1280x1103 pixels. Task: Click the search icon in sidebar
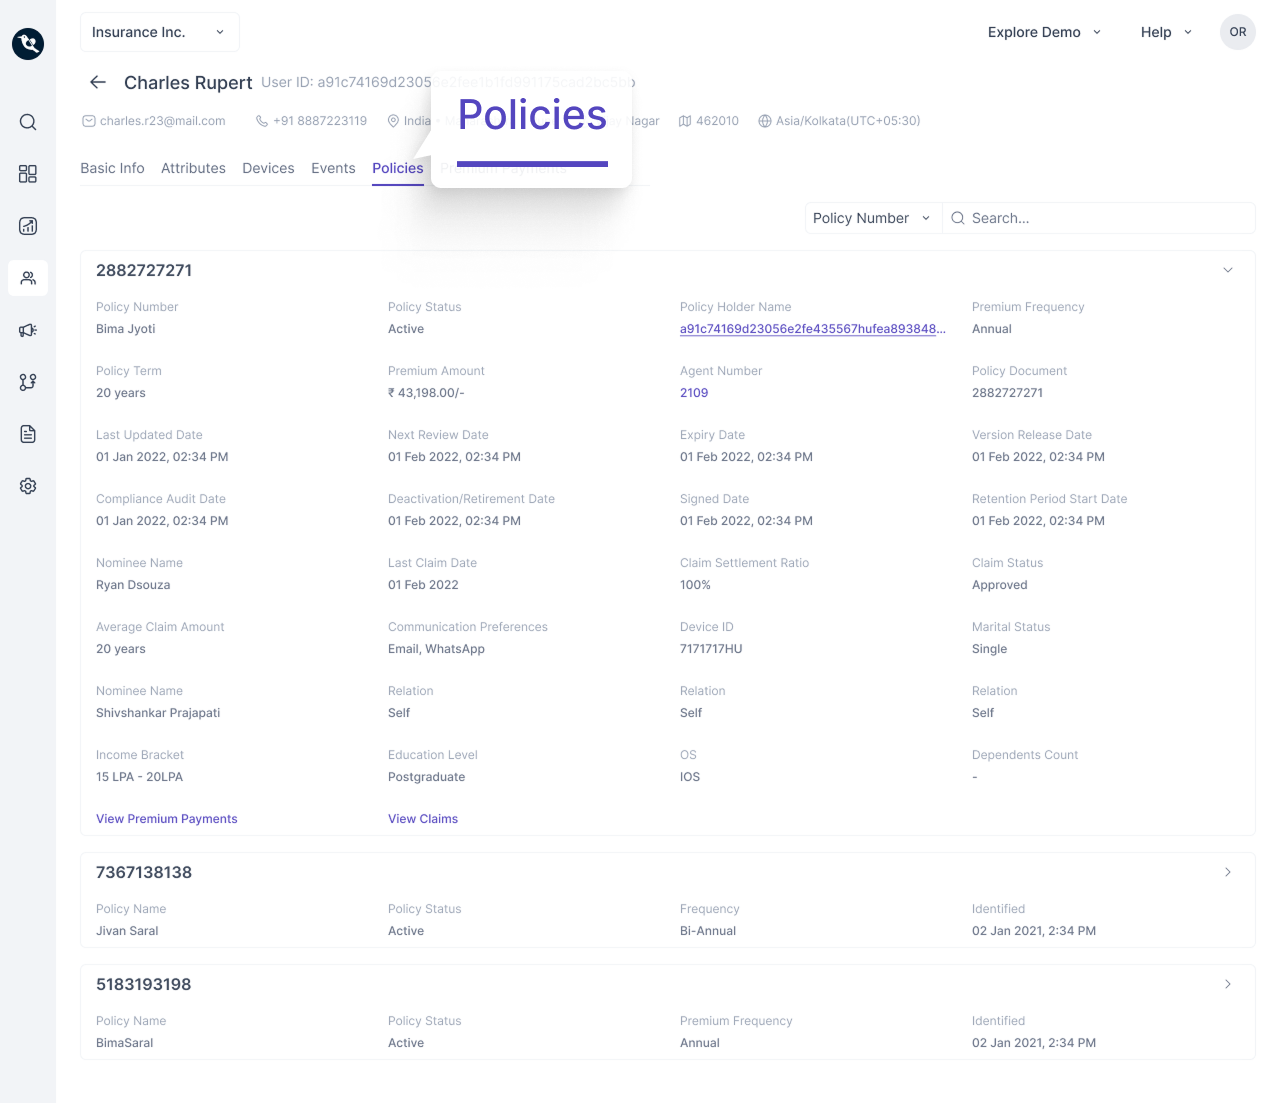(28, 122)
